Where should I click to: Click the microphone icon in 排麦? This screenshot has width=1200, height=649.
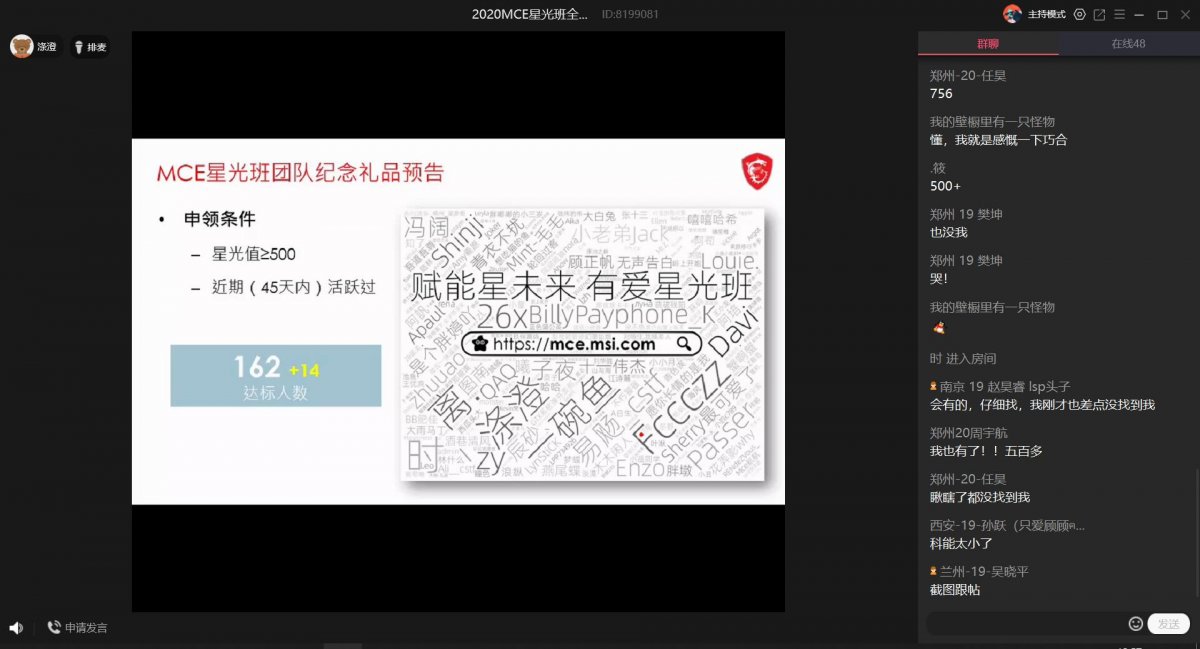click(77, 47)
